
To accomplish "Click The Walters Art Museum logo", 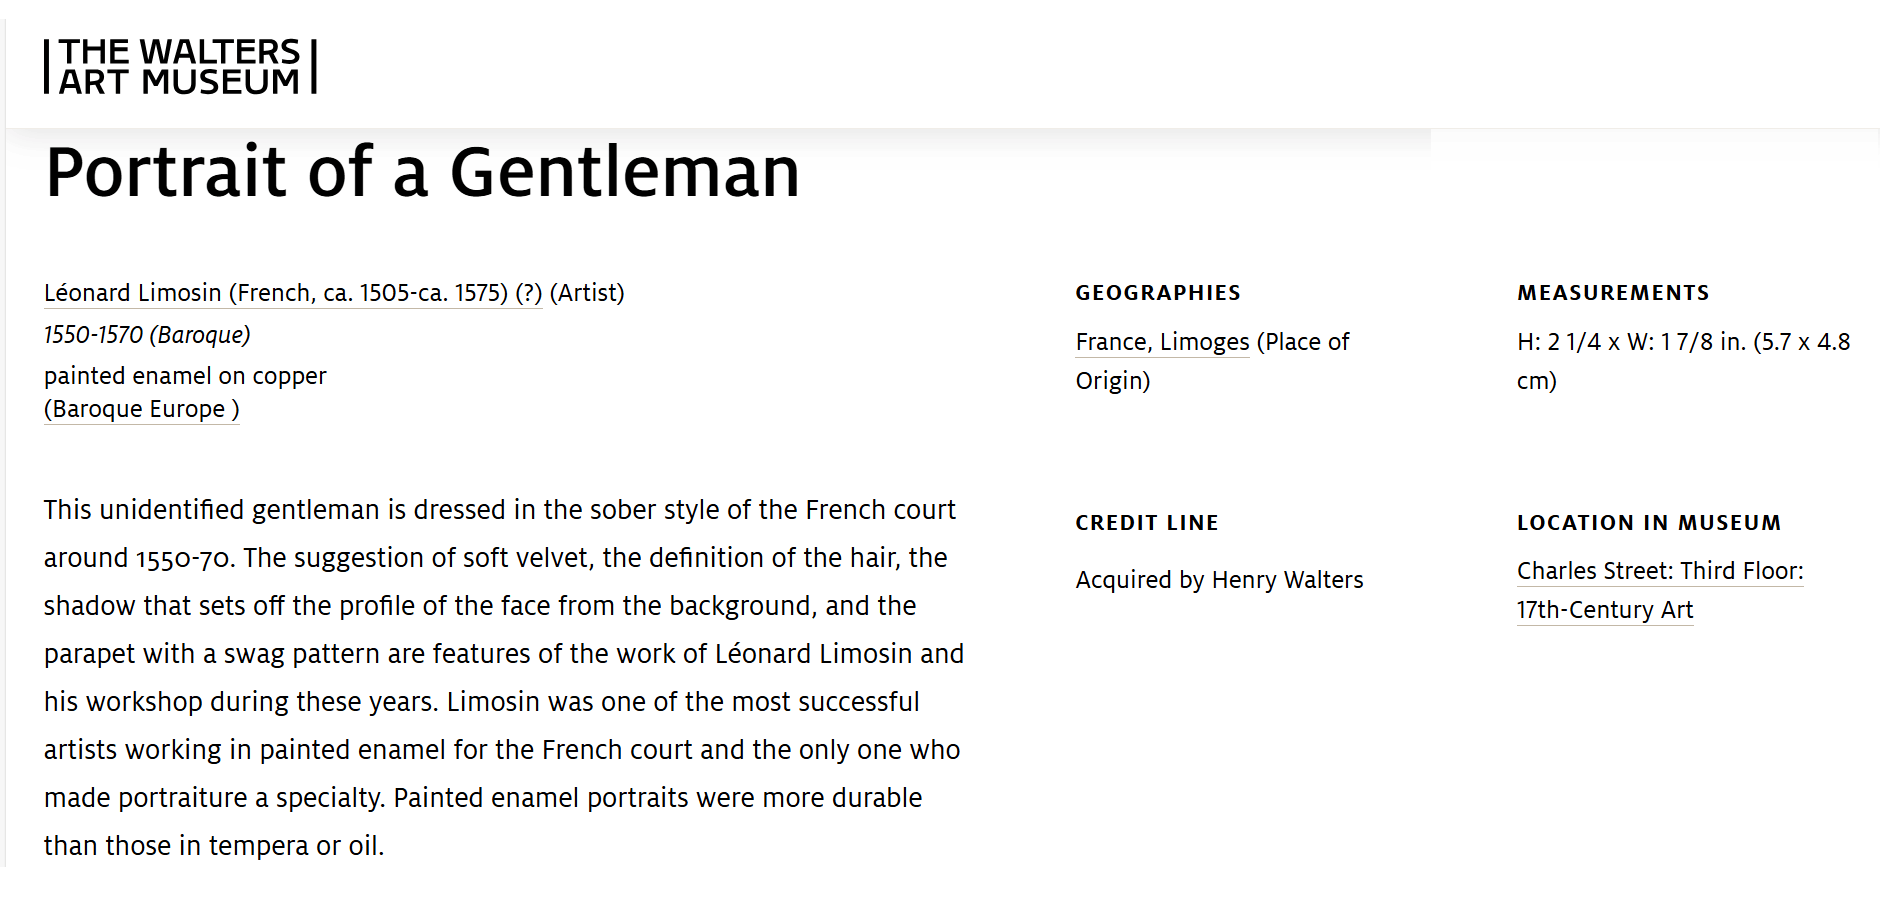I will pyautogui.click(x=180, y=67).
